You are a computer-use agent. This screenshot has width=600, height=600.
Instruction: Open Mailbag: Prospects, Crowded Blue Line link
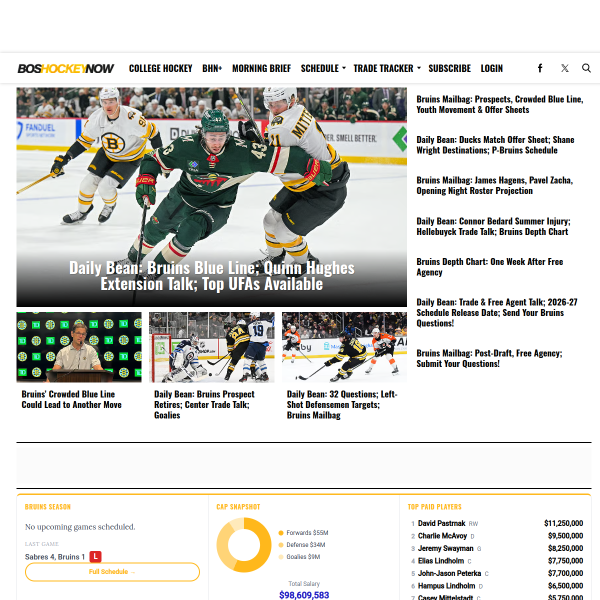500,104
